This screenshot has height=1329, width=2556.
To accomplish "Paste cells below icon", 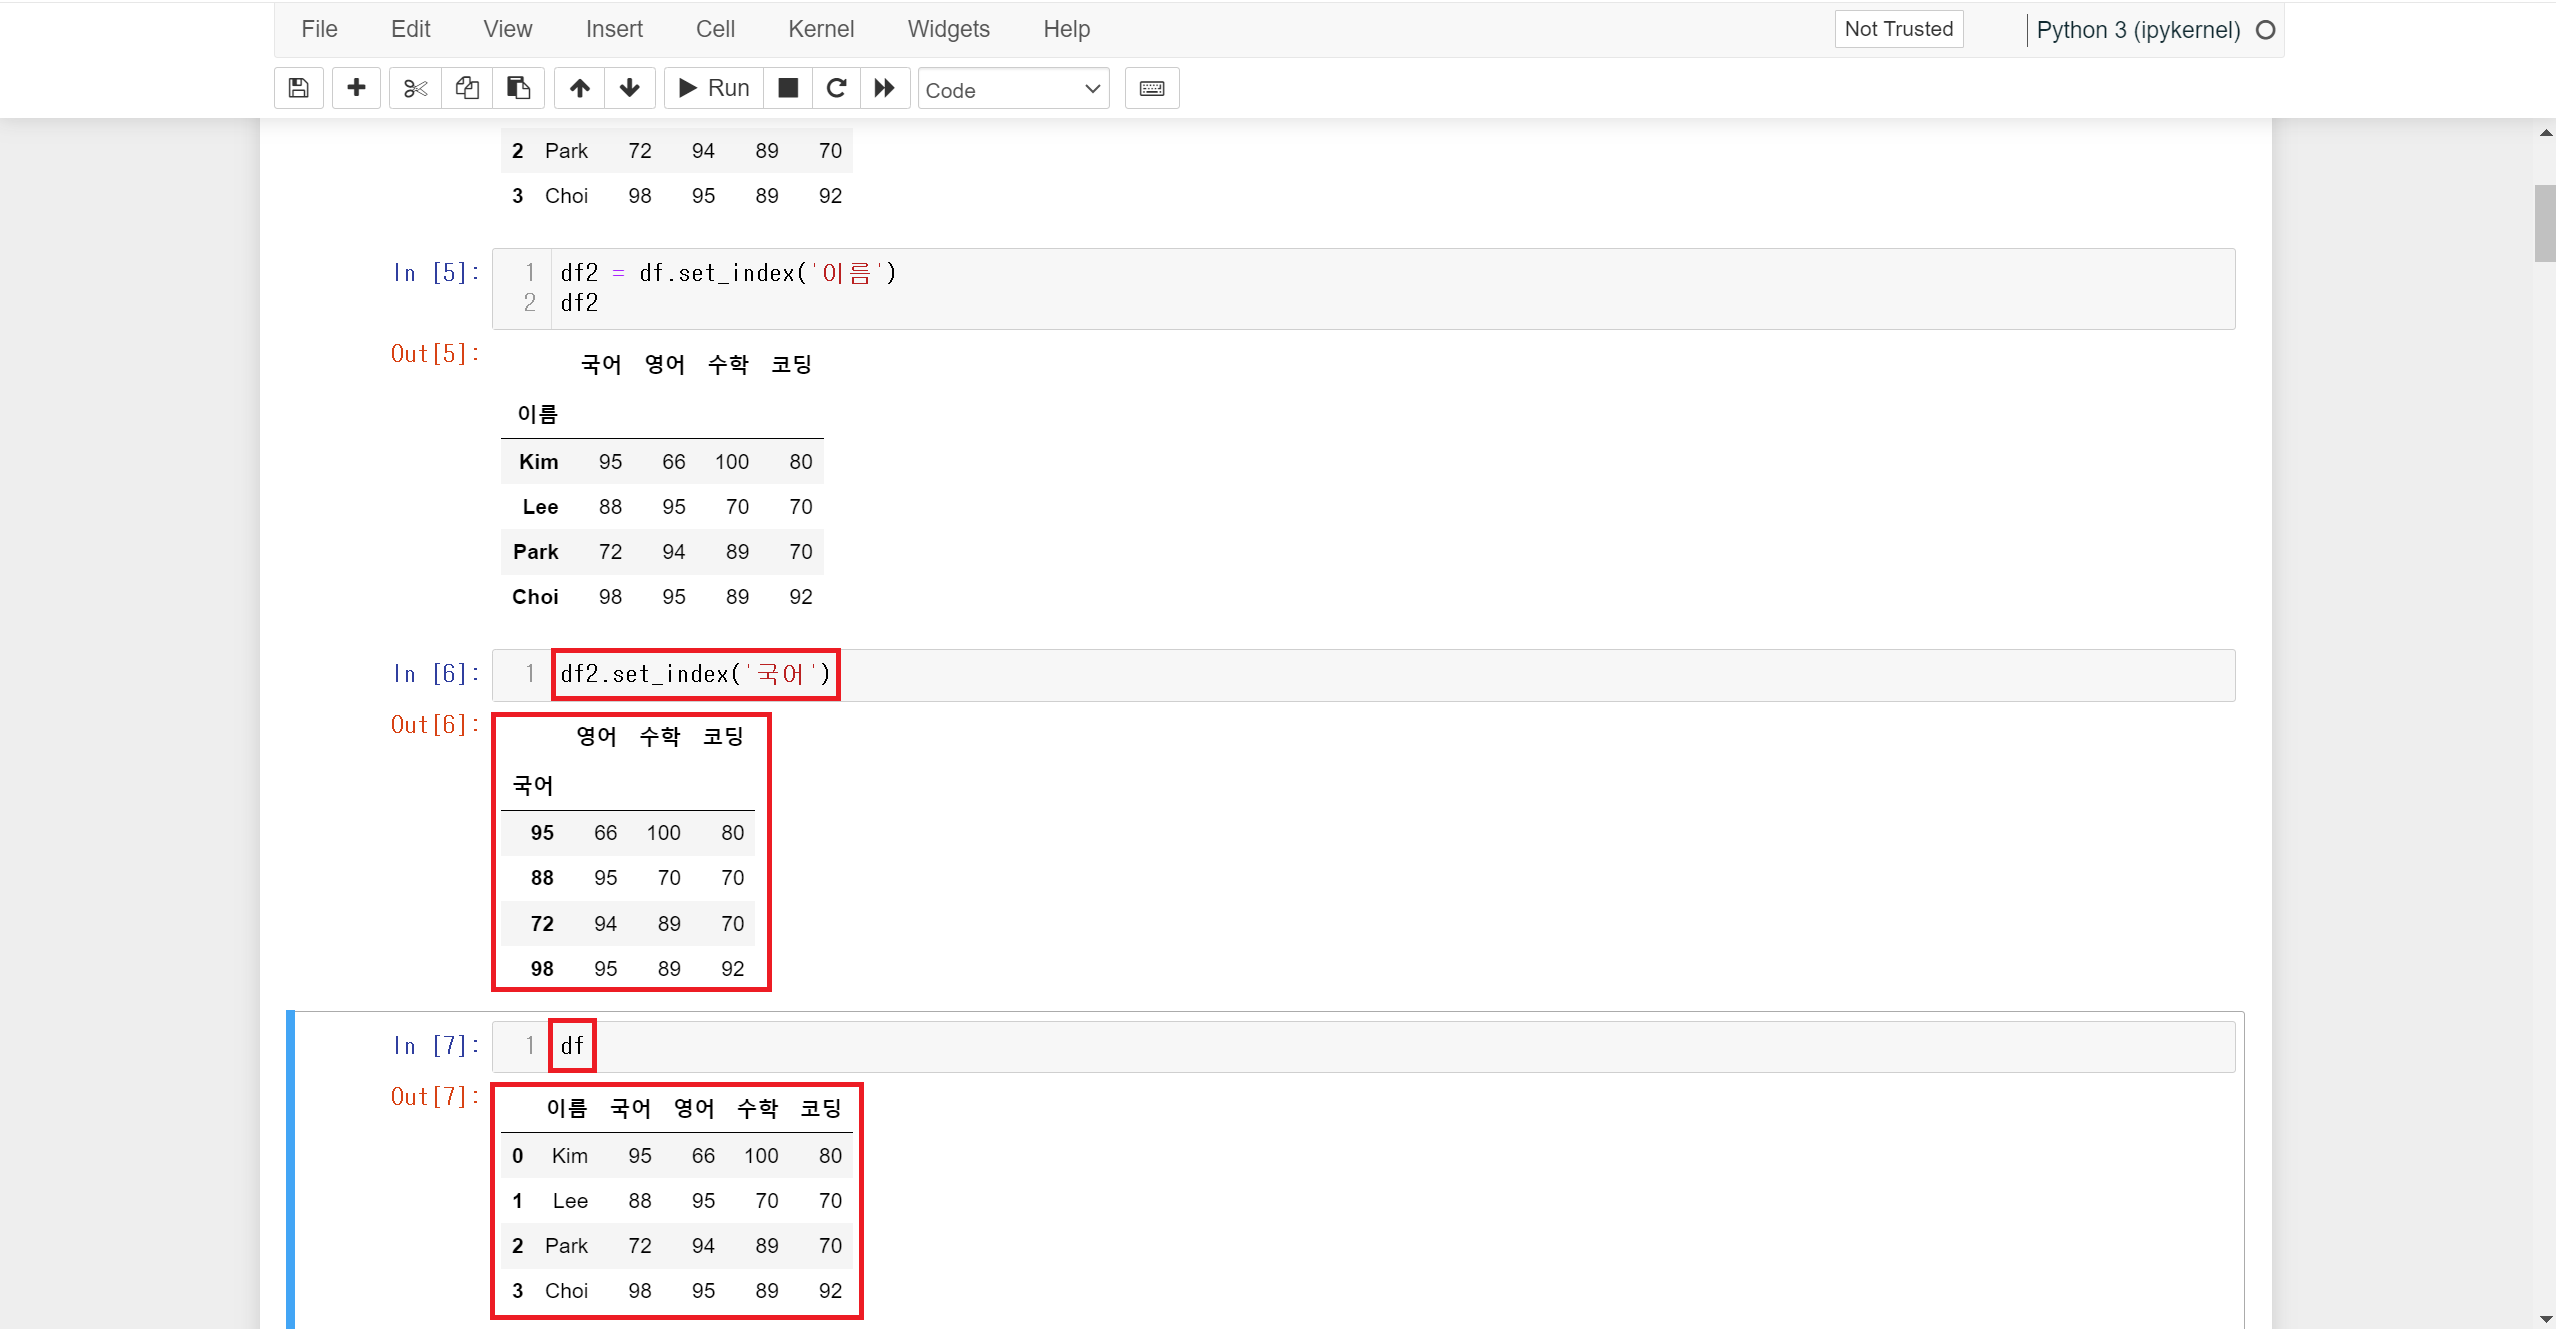I will click(518, 88).
